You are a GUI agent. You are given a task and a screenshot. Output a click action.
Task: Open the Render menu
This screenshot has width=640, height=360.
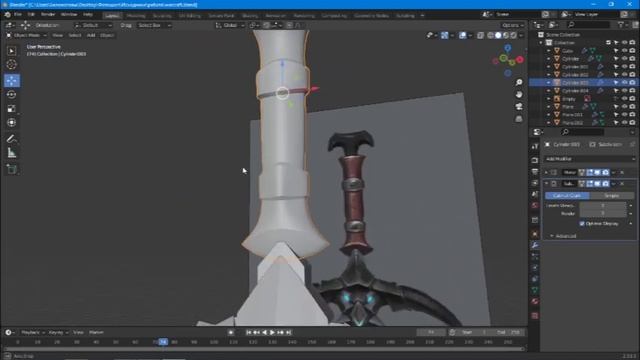click(48, 14)
